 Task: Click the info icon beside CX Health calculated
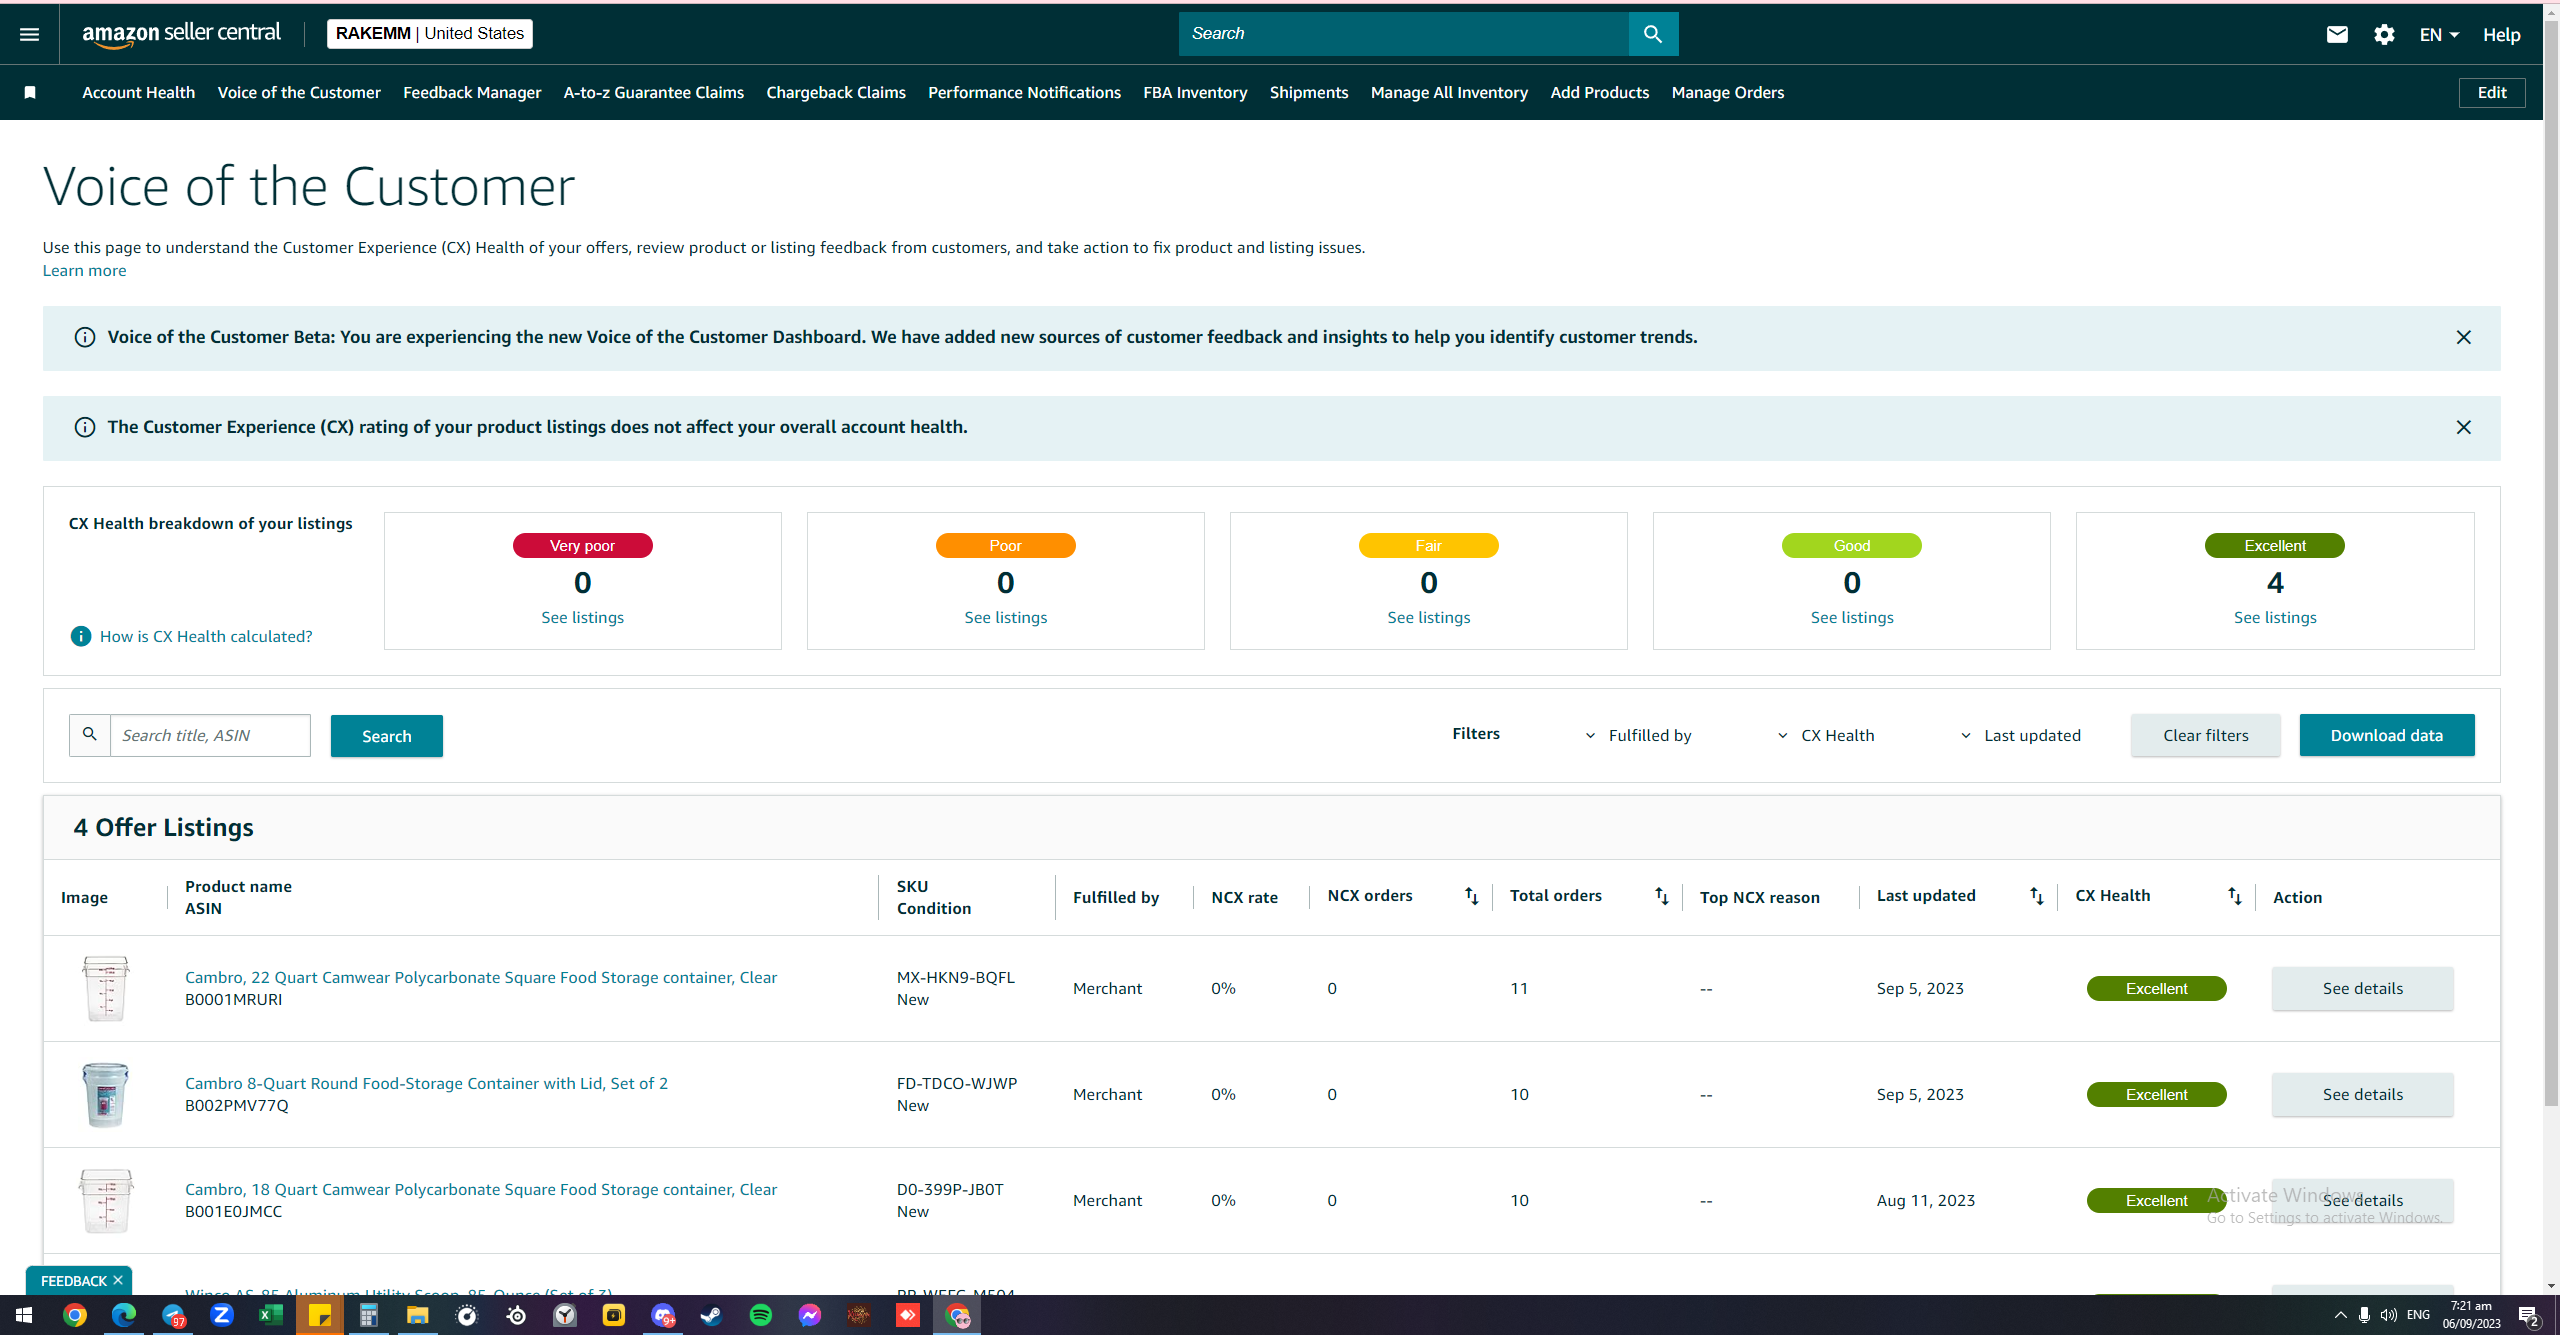point(81,636)
